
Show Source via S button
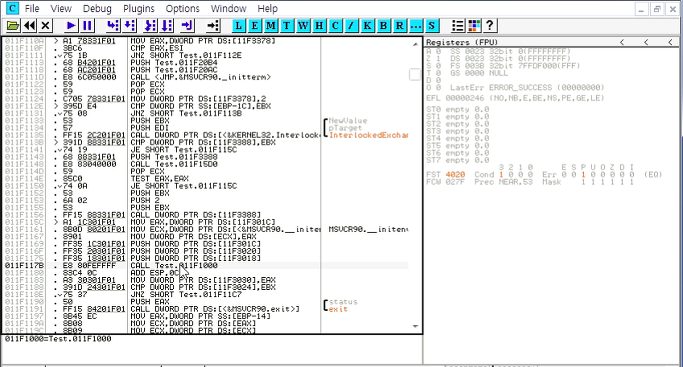(x=432, y=26)
